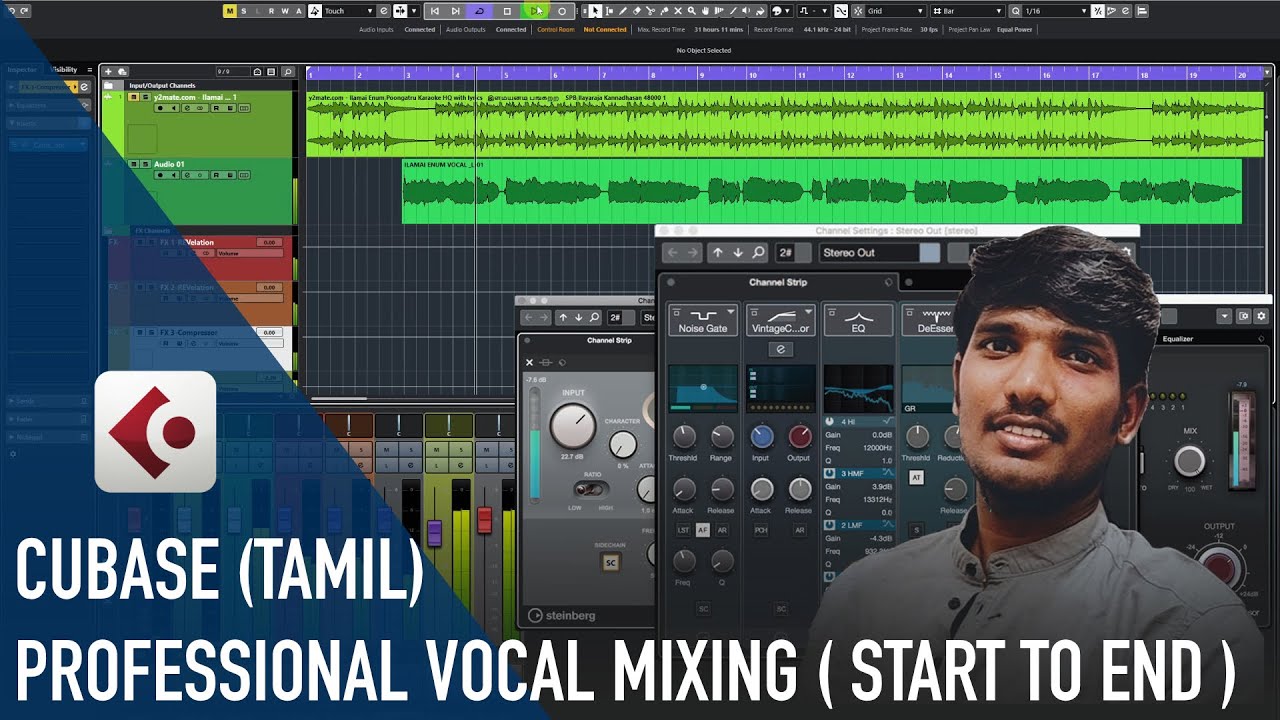
Task: Toggle the Cycle loop transport button
Action: [480, 11]
